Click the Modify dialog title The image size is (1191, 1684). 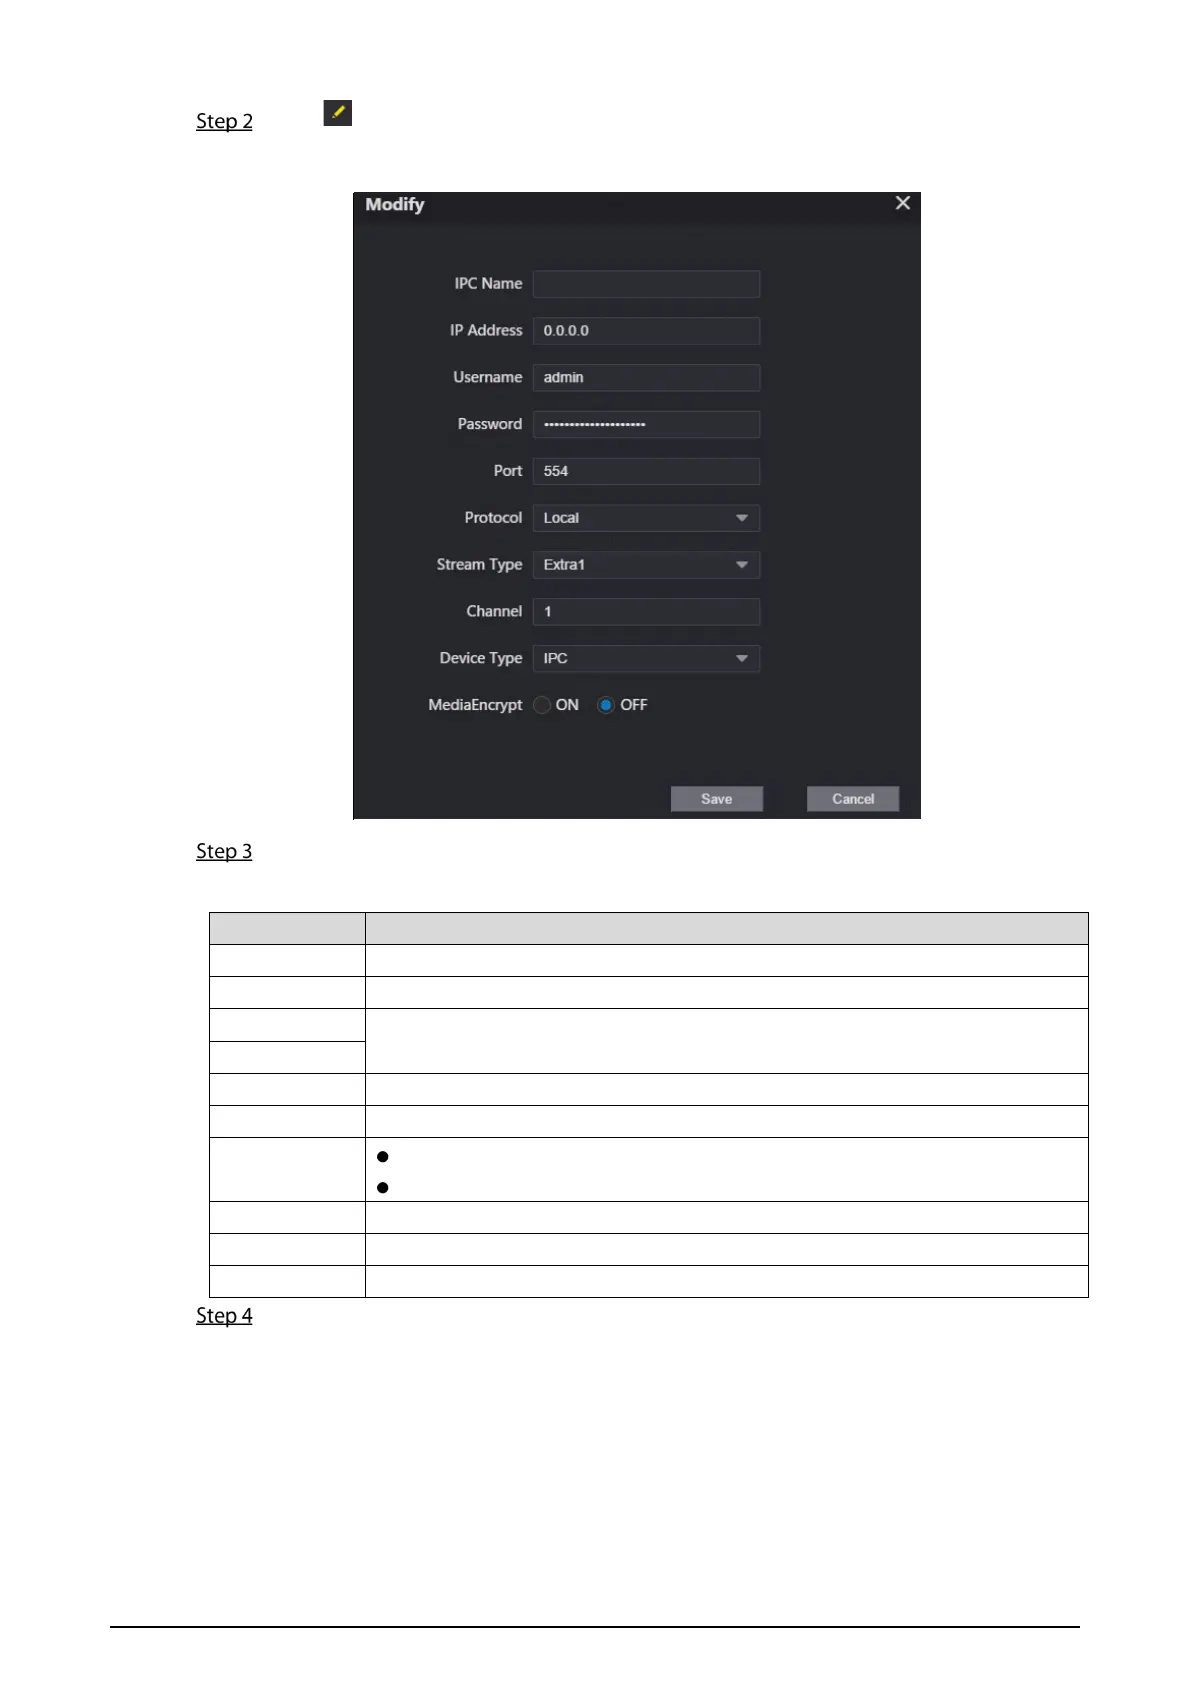(395, 204)
